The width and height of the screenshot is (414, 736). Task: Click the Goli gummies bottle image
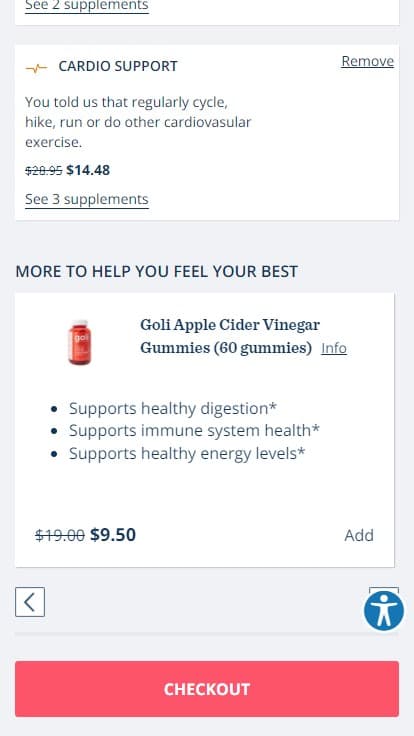coord(79,342)
